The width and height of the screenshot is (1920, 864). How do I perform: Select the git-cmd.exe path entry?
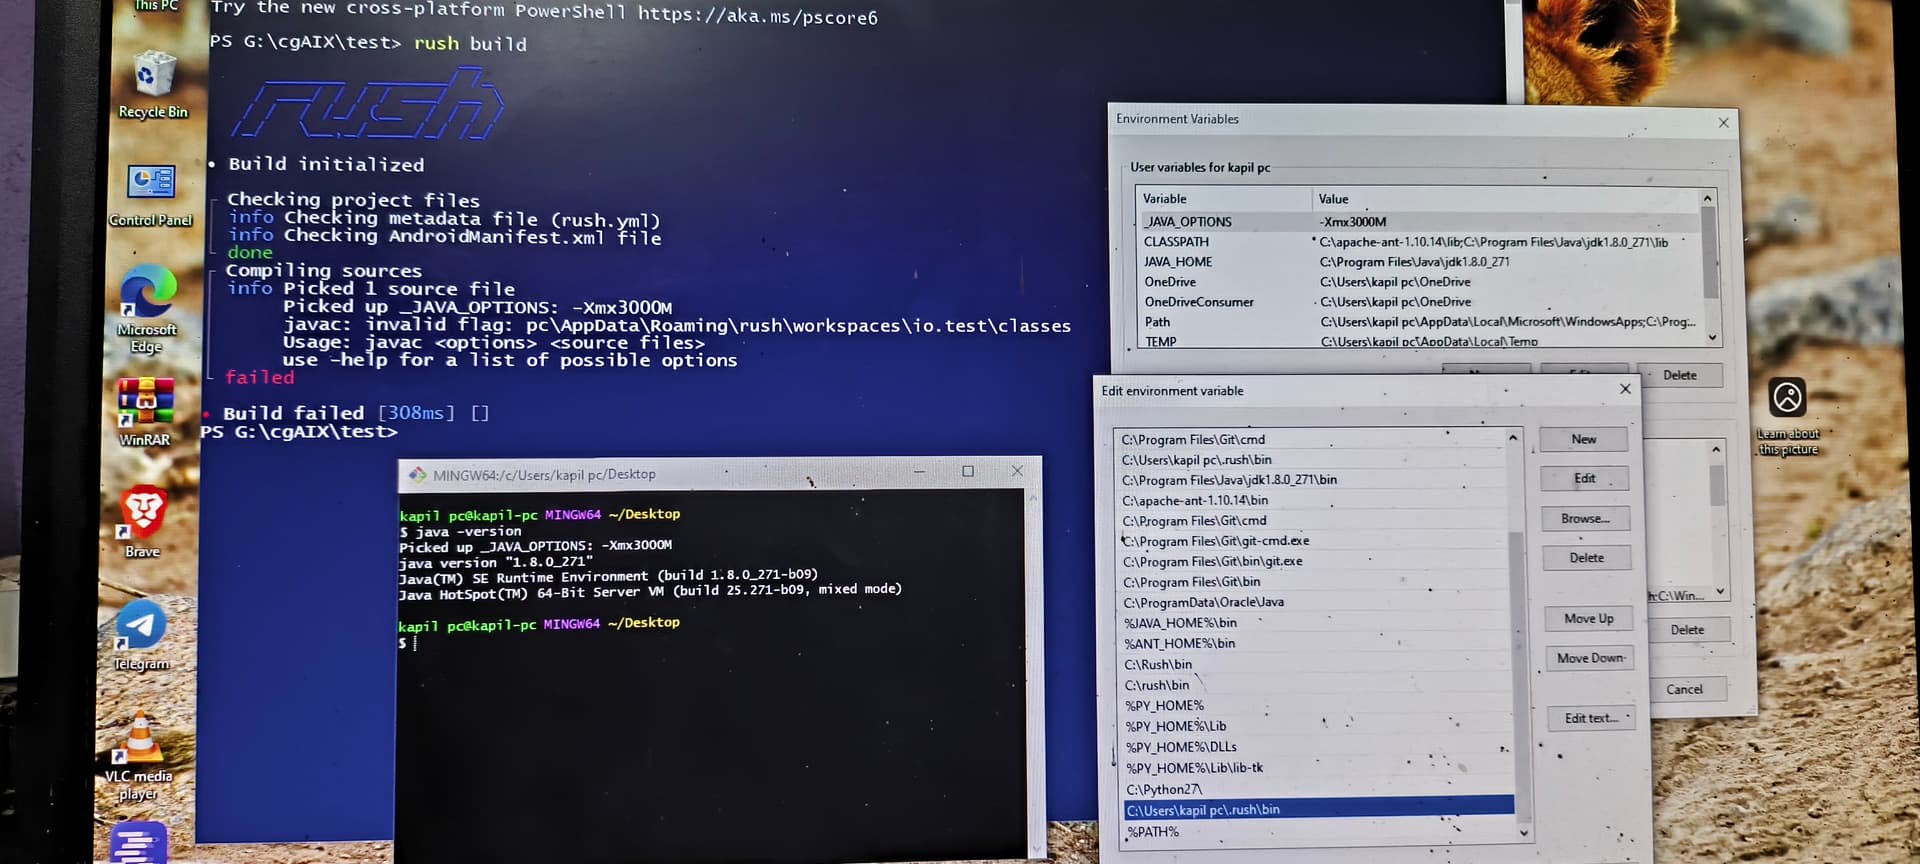(1314, 541)
